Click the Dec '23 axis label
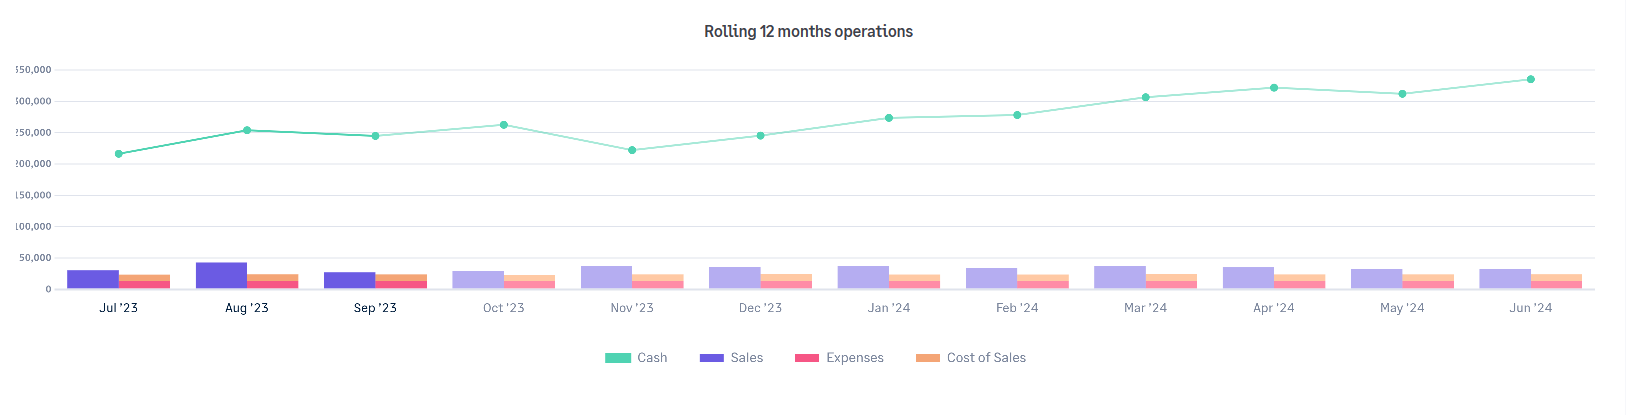The width and height of the screenshot is (1626, 415). coord(760,308)
